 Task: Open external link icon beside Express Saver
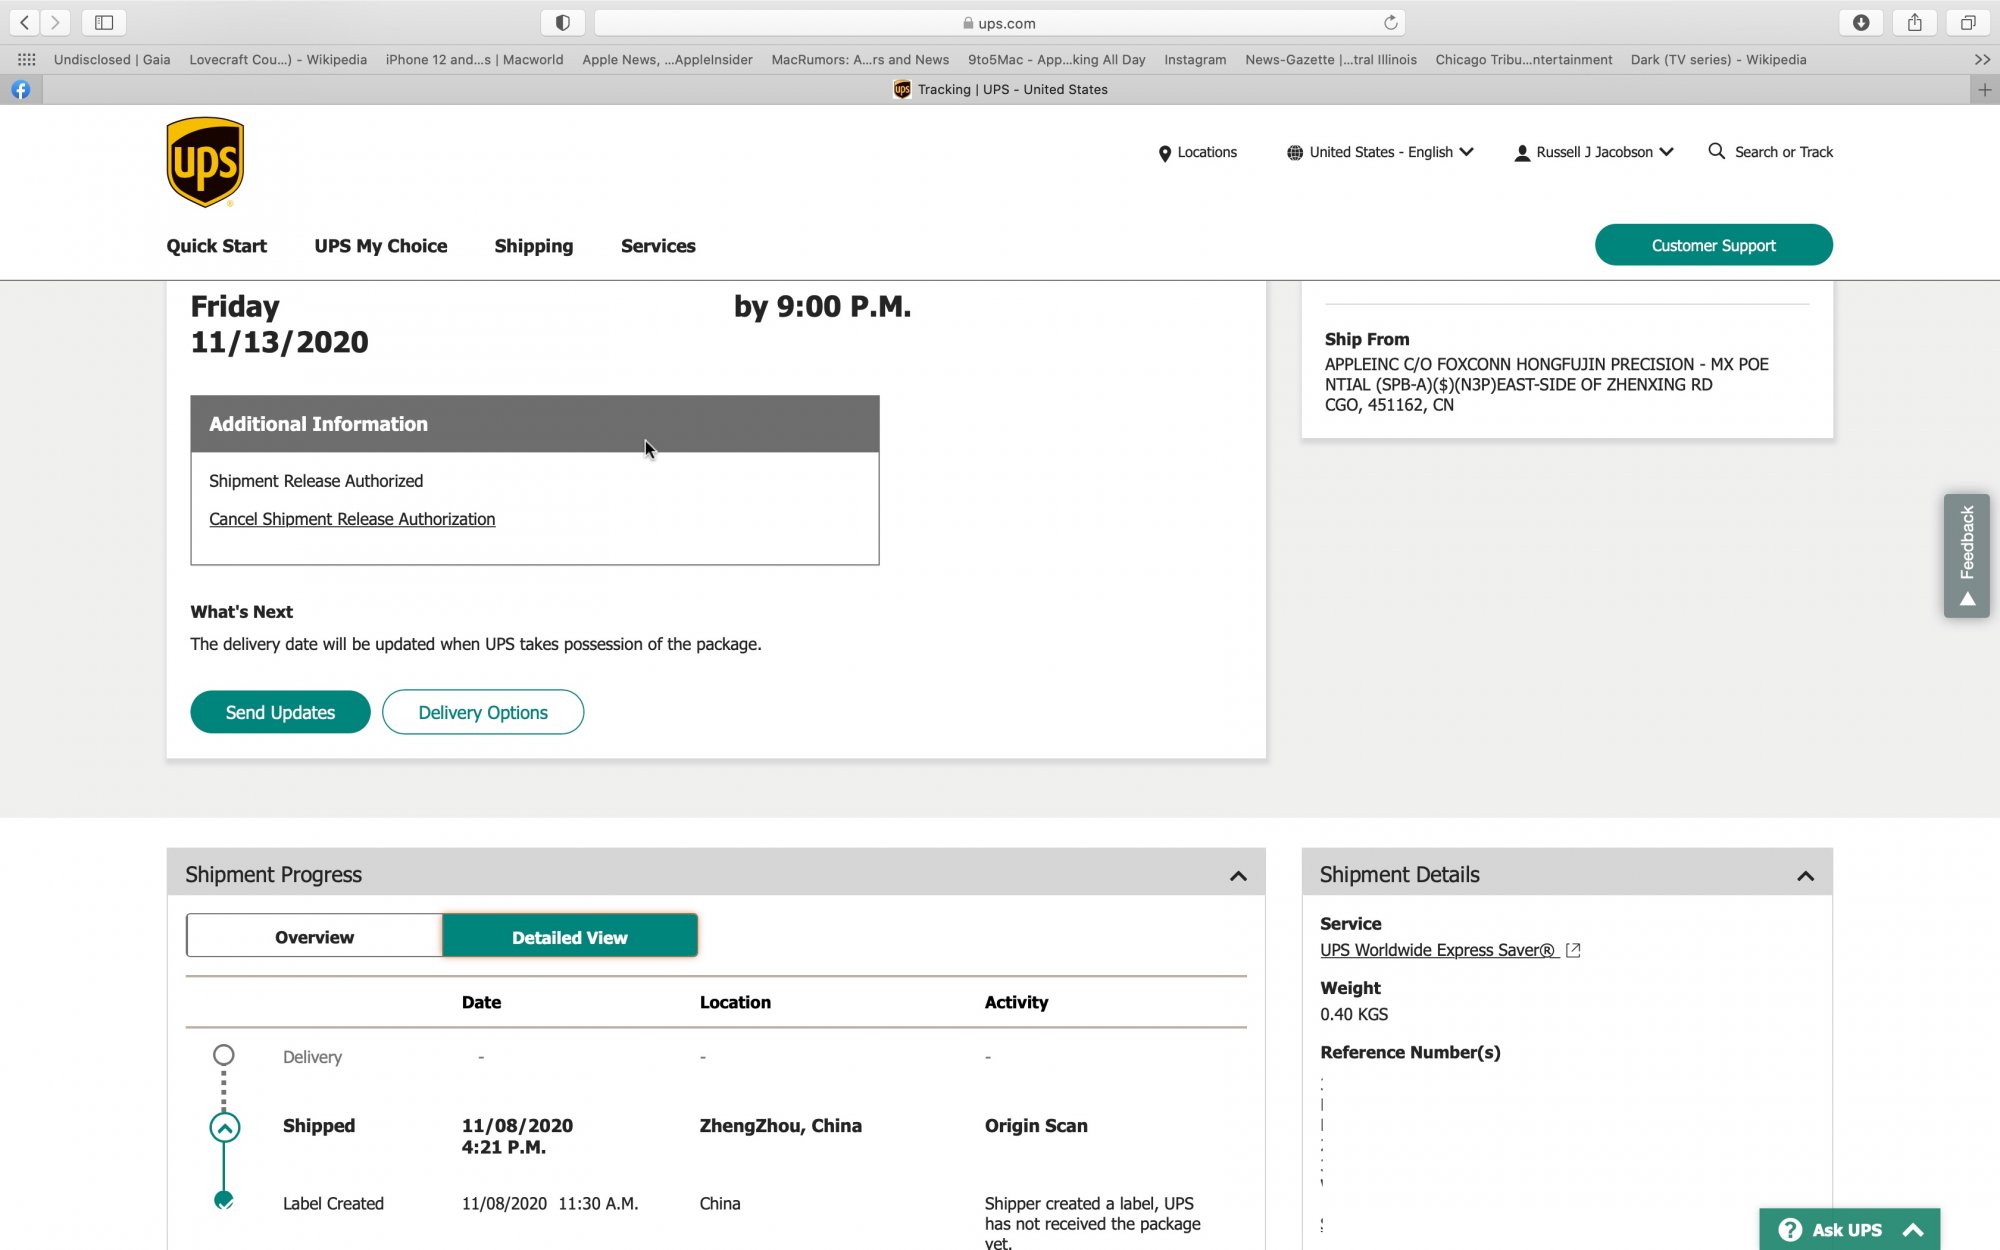click(x=1573, y=950)
